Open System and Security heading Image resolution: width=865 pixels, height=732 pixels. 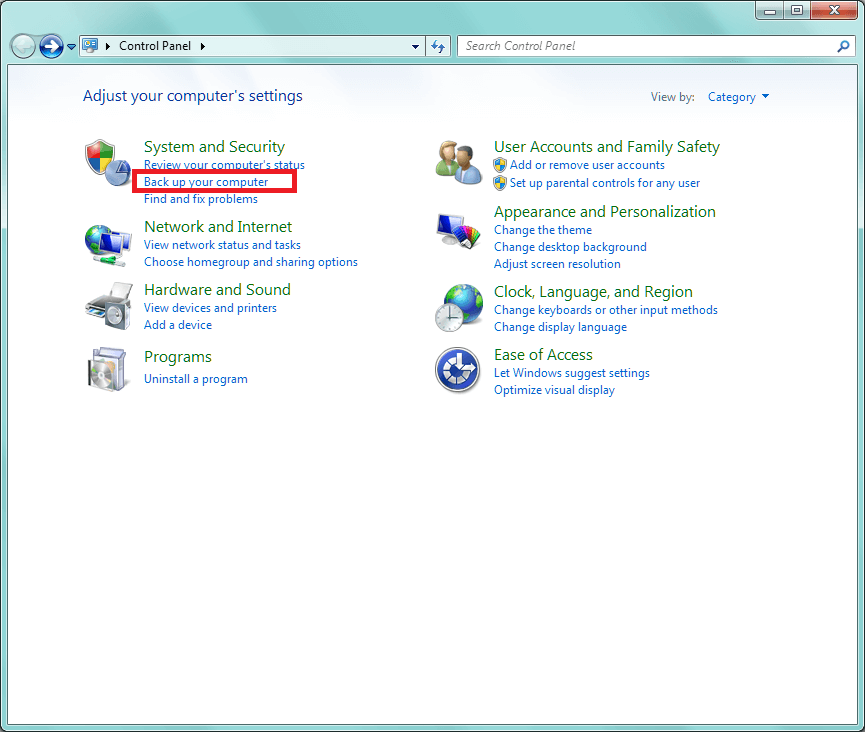(214, 147)
